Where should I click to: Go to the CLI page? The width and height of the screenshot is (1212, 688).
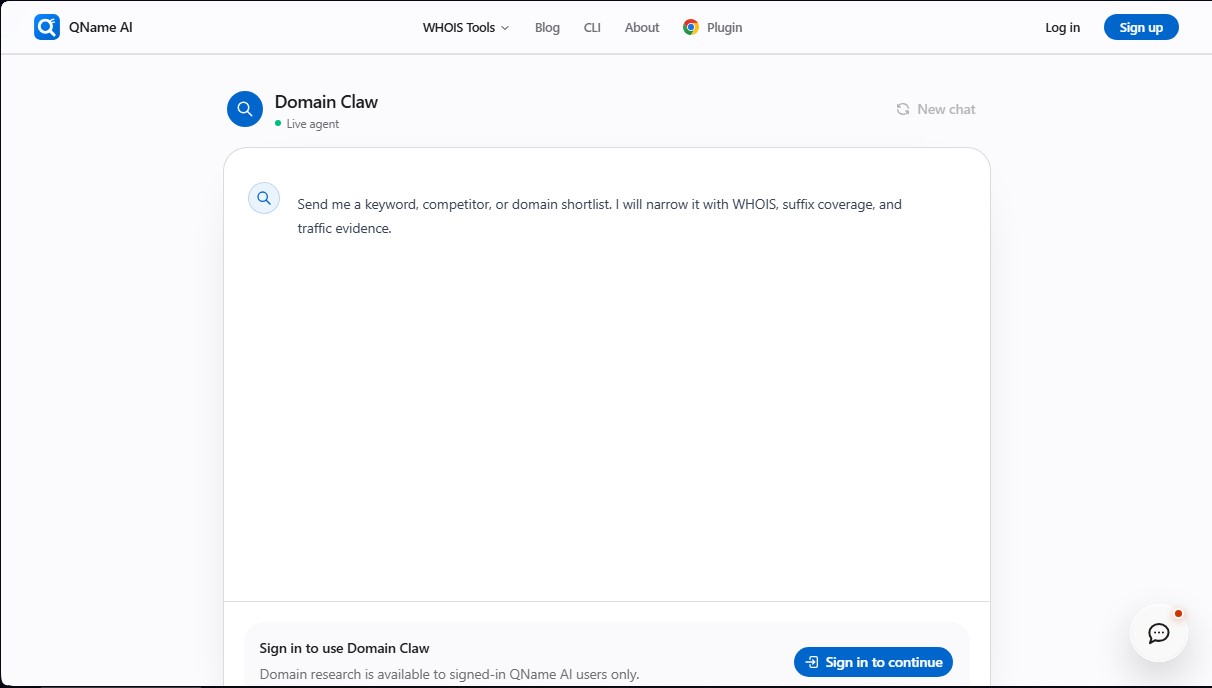592,27
